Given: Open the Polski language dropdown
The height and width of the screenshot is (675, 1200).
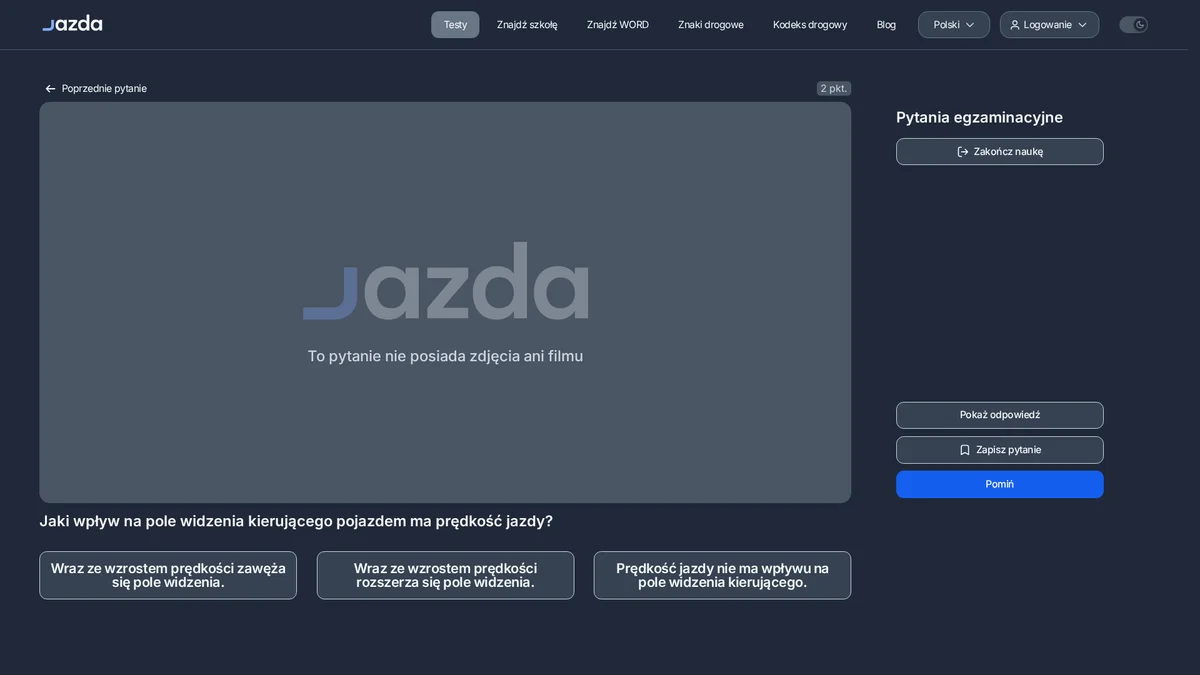Looking at the screenshot, I should 954,25.
